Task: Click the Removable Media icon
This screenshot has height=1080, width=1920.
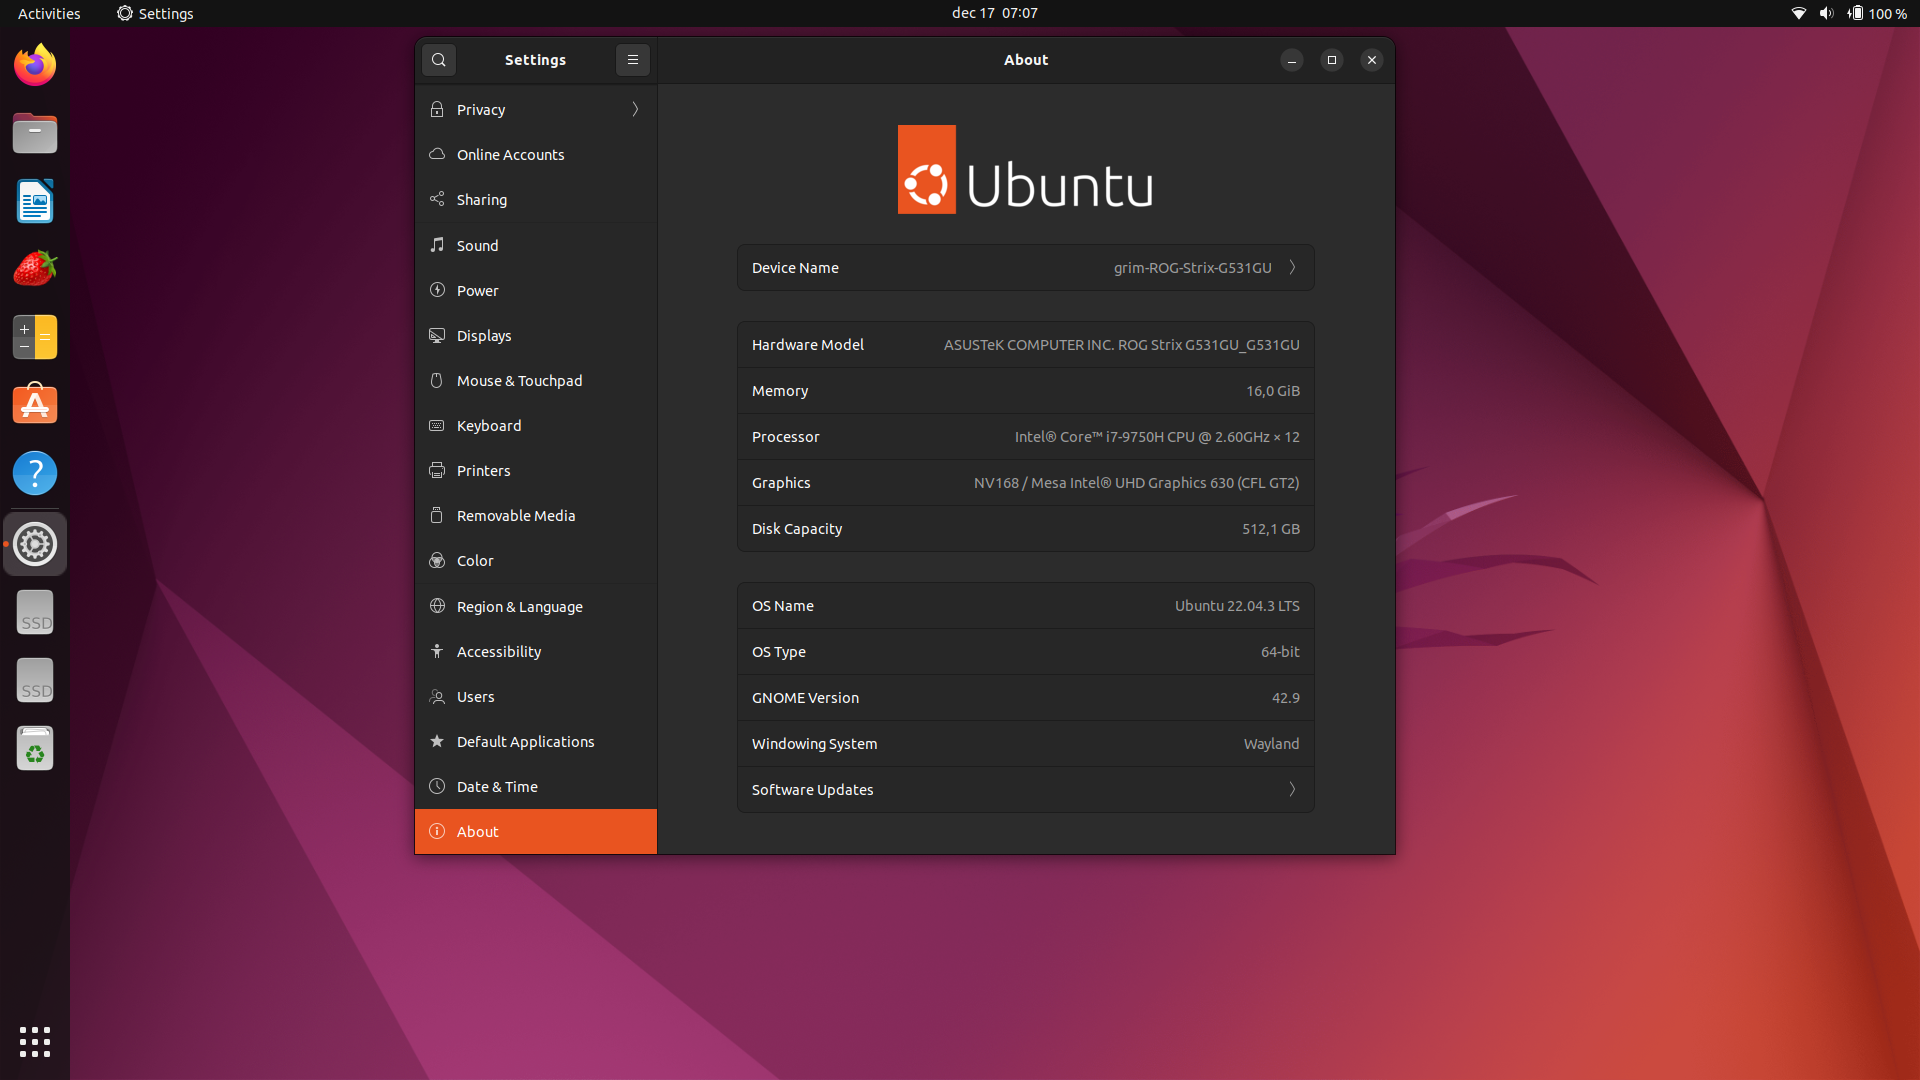Action: pos(437,515)
